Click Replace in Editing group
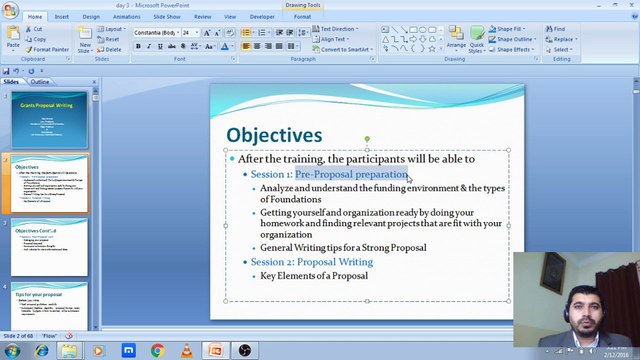Image resolution: width=640 pixels, height=360 pixels. point(562,39)
